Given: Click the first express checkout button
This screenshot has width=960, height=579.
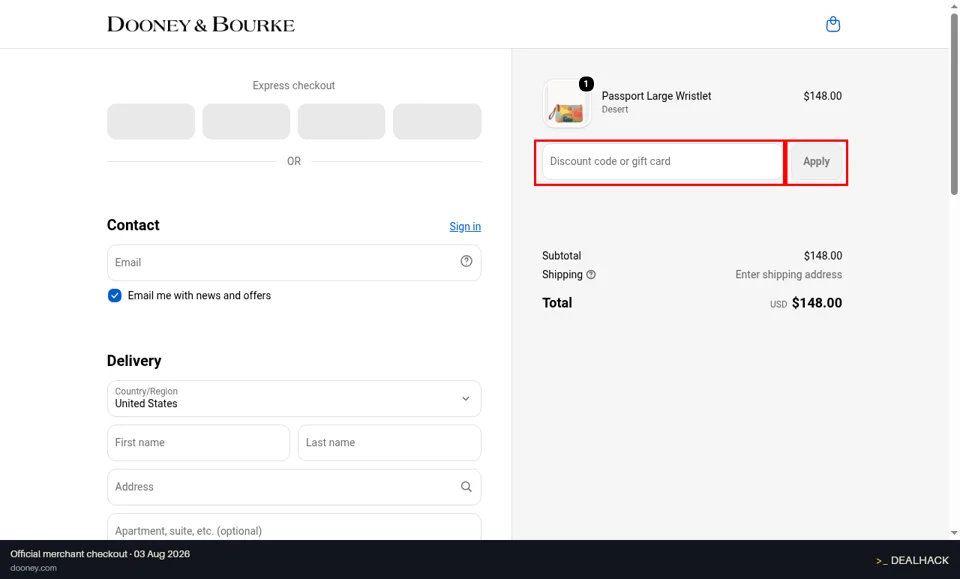Looking at the screenshot, I should tap(151, 121).
